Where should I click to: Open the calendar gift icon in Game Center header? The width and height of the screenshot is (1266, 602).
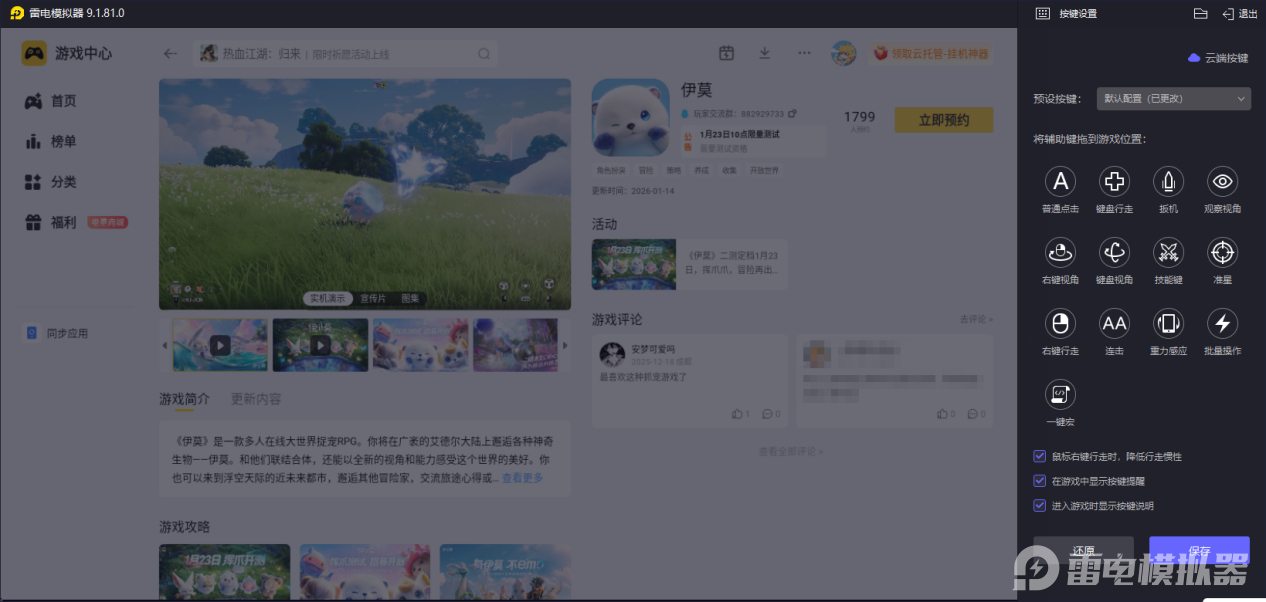click(x=727, y=53)
